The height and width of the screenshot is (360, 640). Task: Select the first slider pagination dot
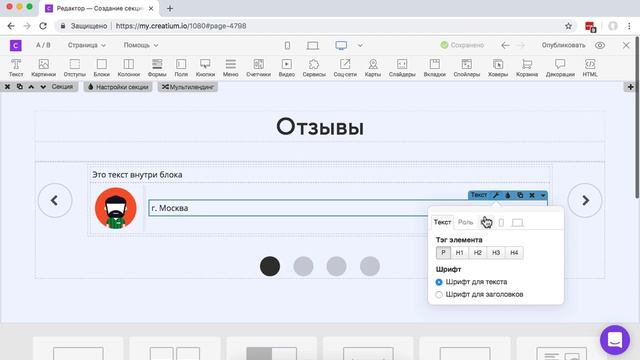click(x=270, y=266)
